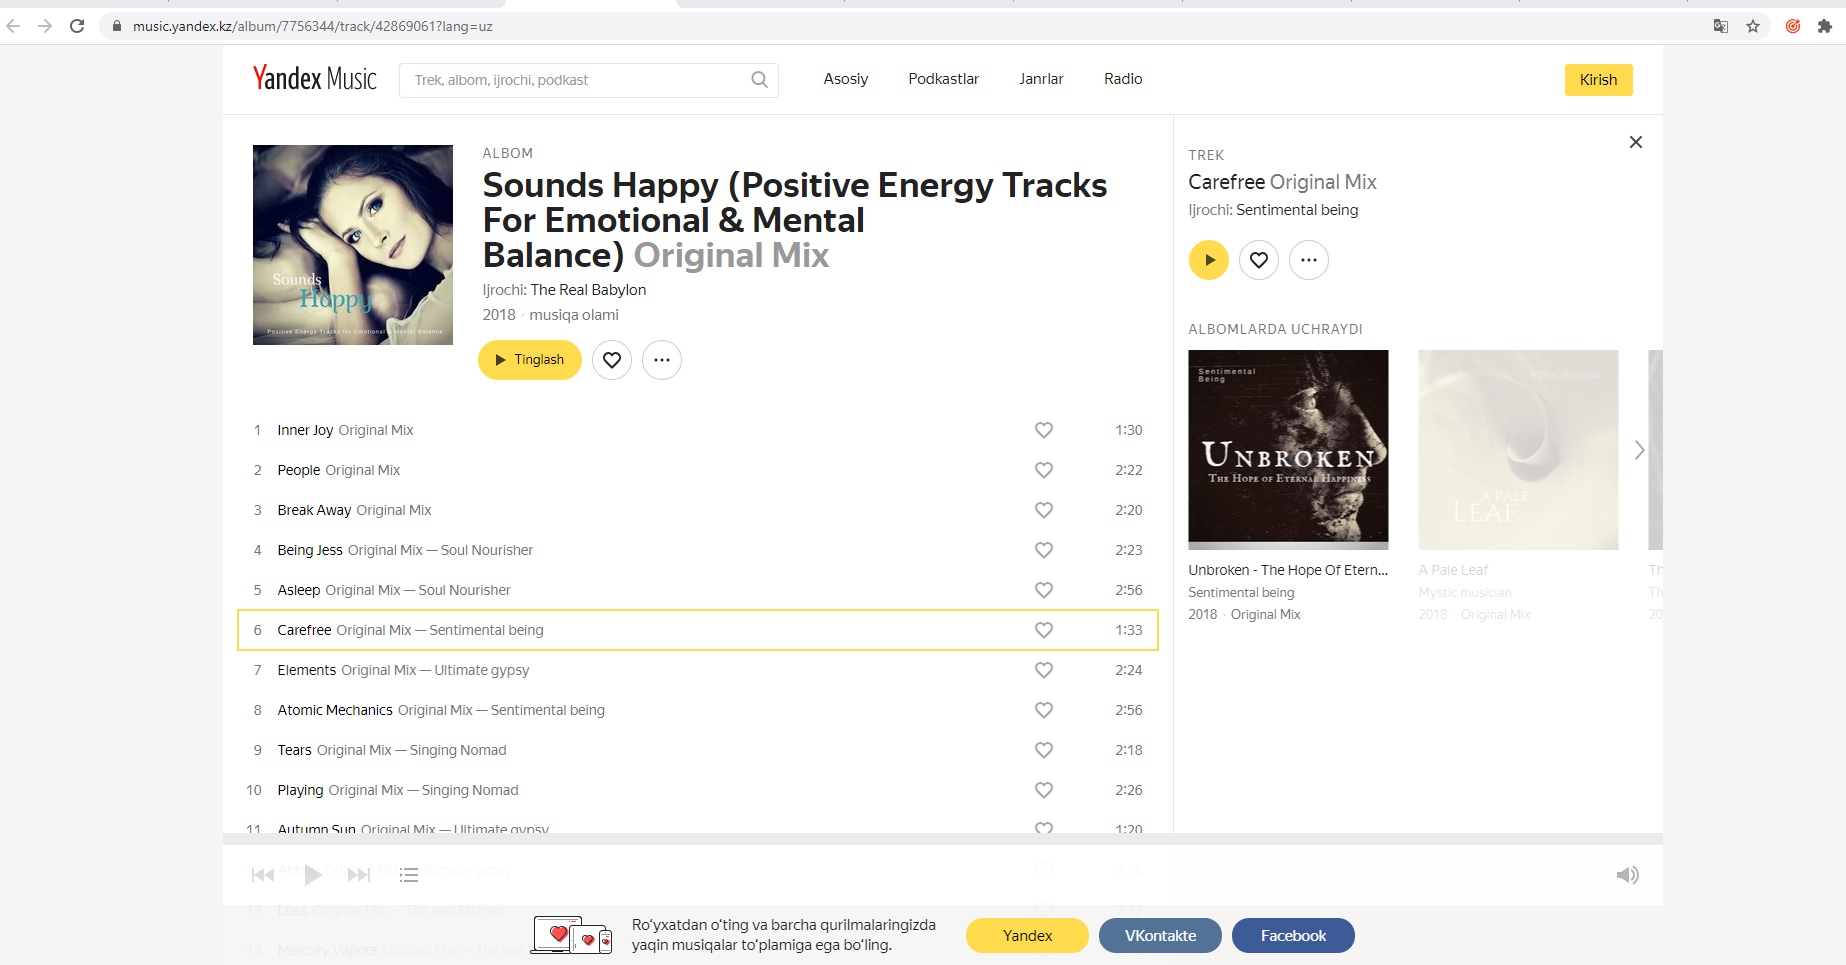The width and height of the screenshot is (1846, 965).
Task: Like the Inner Joy track
Action: tap(1043, 430)
